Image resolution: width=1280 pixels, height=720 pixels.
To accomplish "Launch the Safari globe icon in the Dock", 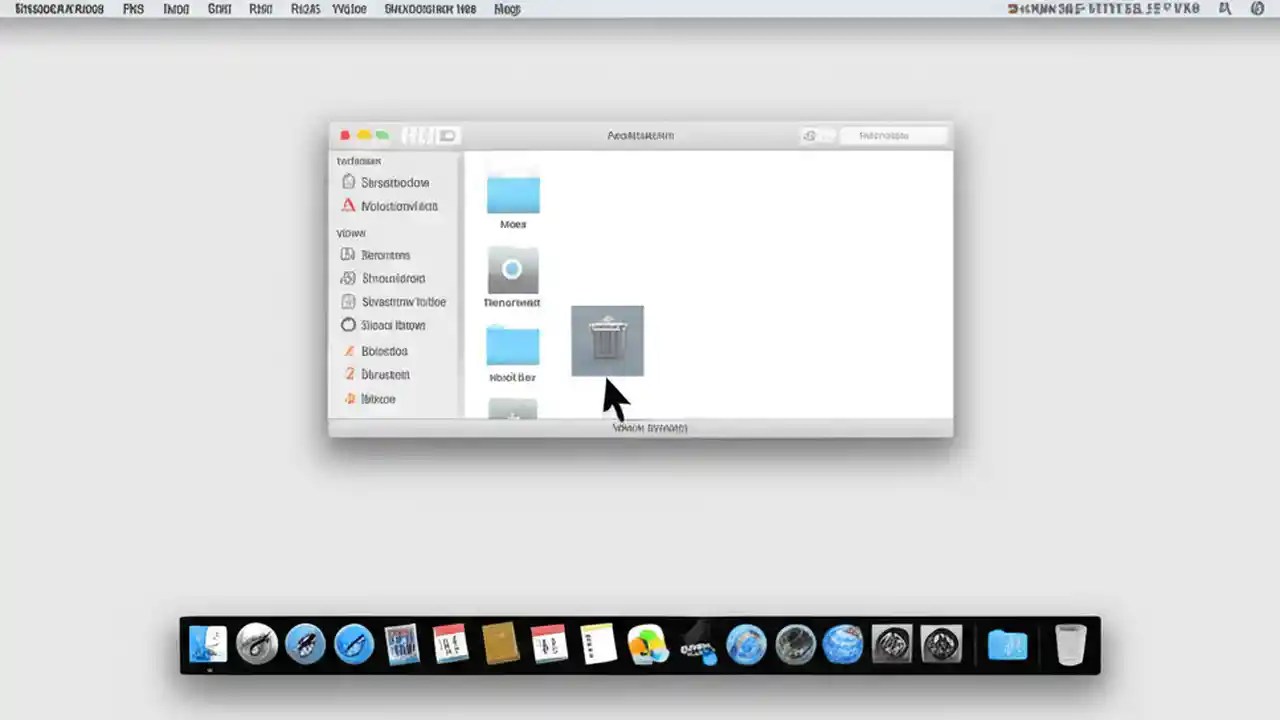I will pyautogui.click(x=747, y=645).
